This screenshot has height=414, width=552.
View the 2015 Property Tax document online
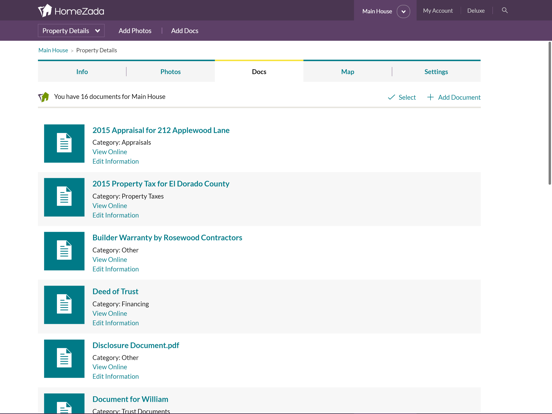coord(109,206)
